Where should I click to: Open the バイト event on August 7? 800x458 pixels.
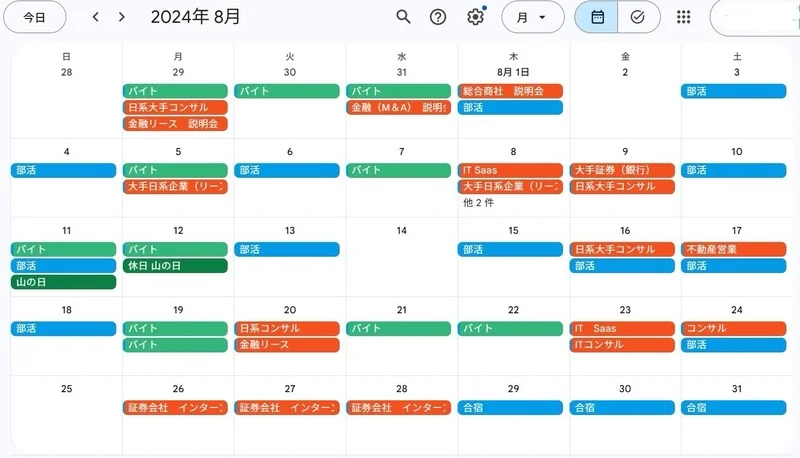tap(398, 170)
